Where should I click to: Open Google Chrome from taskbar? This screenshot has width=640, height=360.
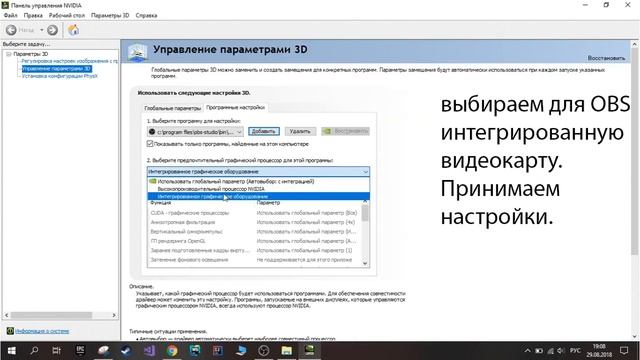click(x=172, y=351)
